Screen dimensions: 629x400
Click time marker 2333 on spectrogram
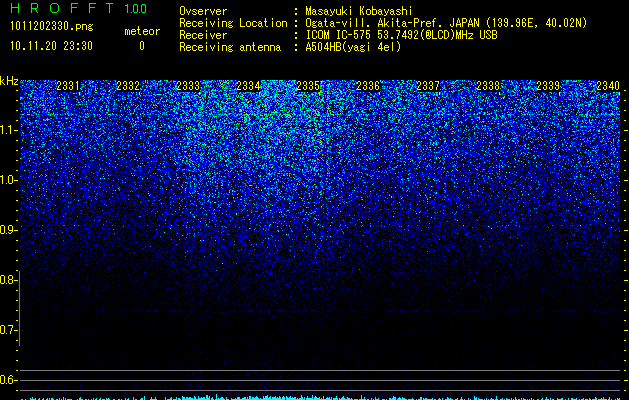point(188,86)
